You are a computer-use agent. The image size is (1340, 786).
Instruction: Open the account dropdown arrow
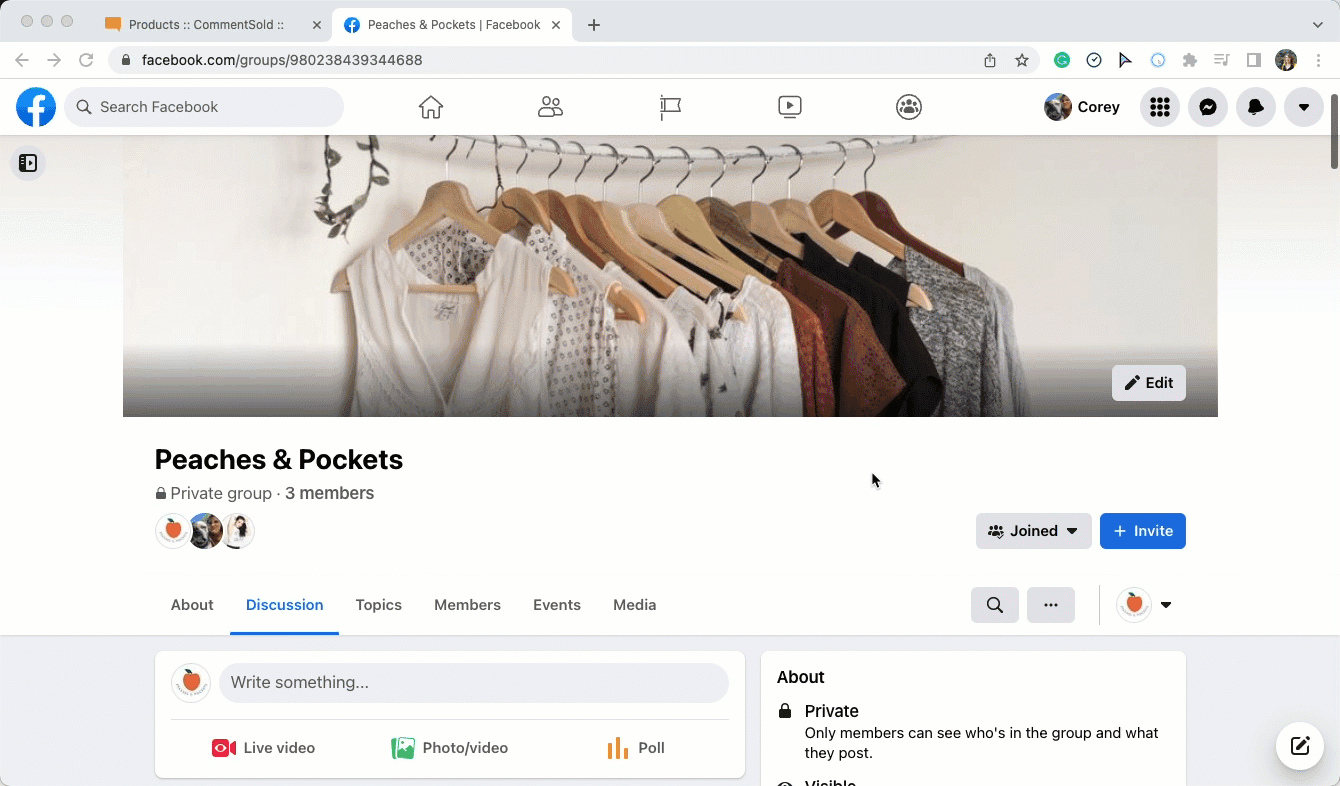(x=1304, y=107)
